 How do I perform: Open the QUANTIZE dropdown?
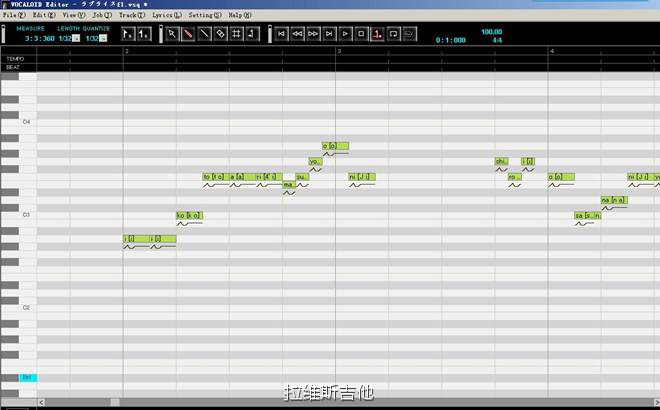(103, 39)
